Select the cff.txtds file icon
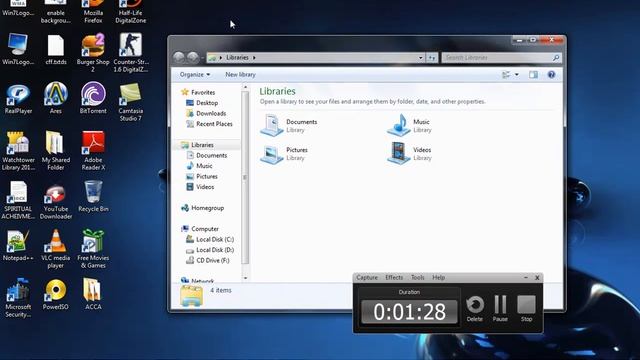 tap(56, 50)
